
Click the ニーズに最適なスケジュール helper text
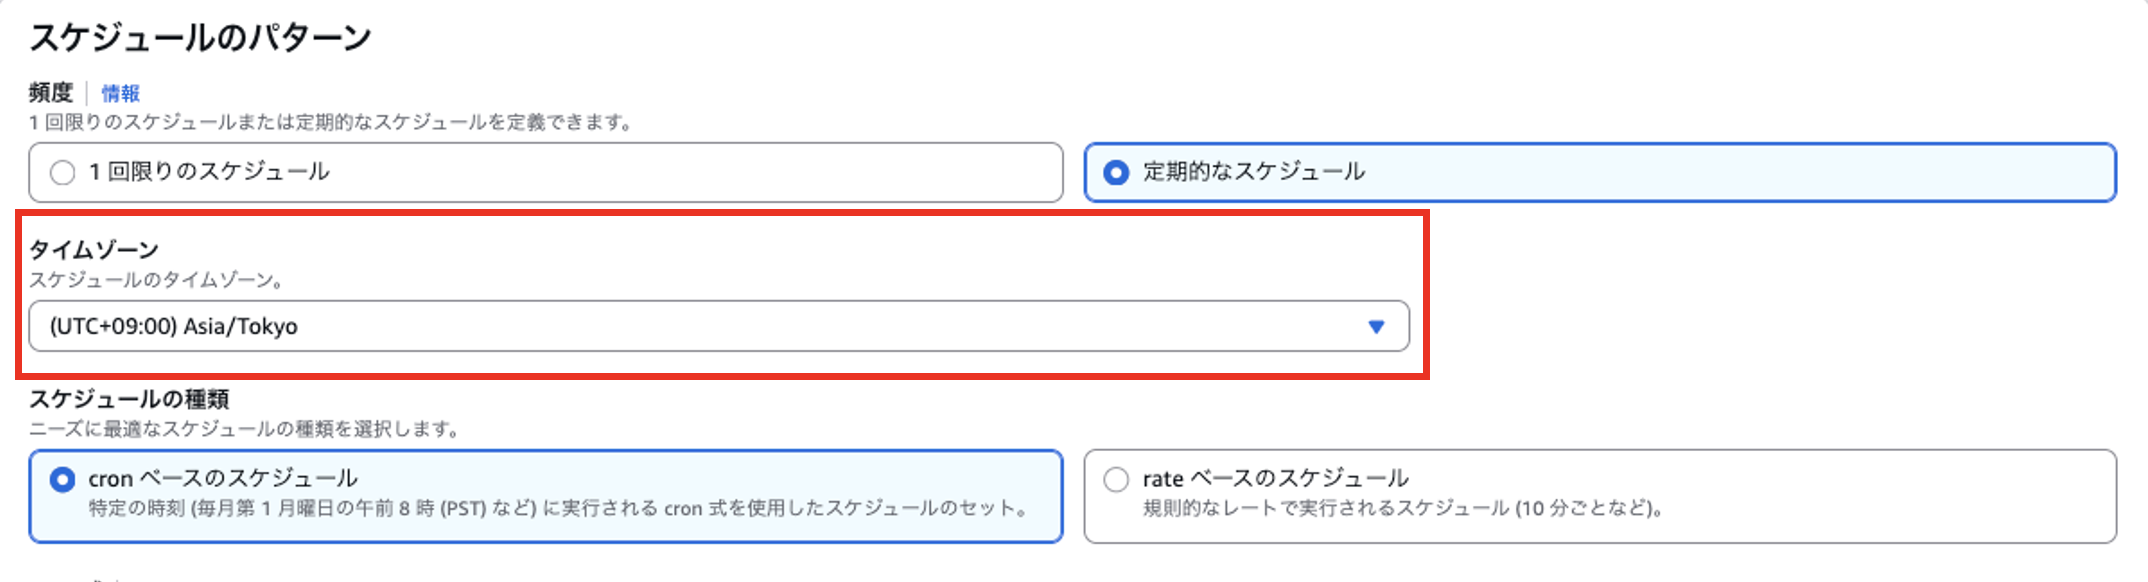[x=245, y=429]
